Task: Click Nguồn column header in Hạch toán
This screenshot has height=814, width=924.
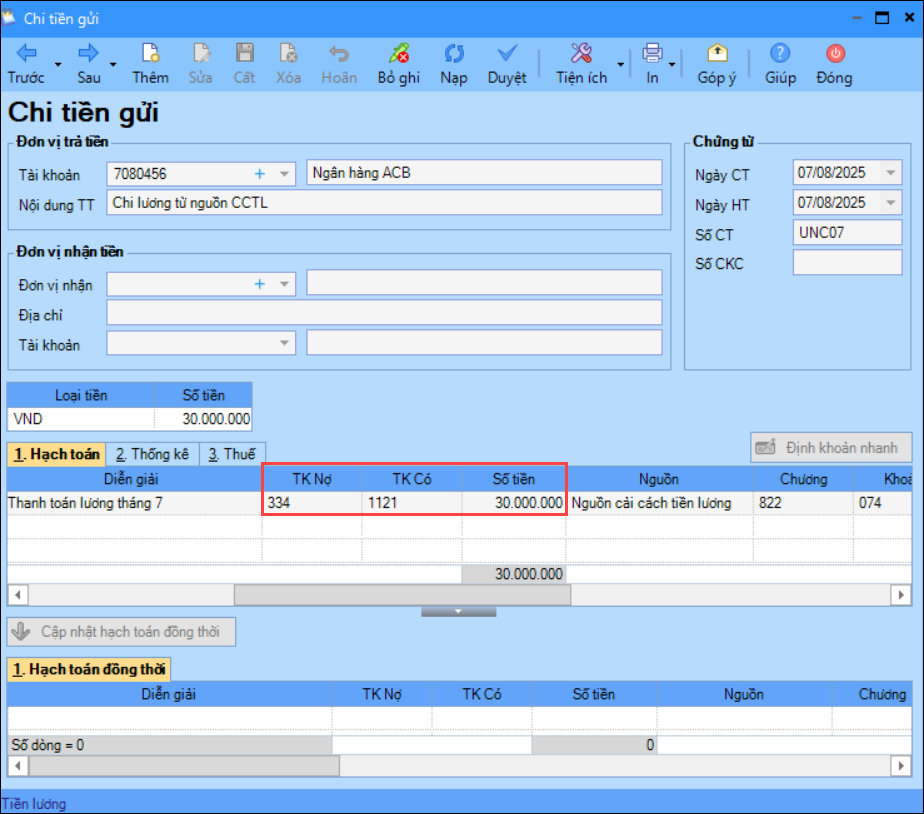Action: [659, 479]
